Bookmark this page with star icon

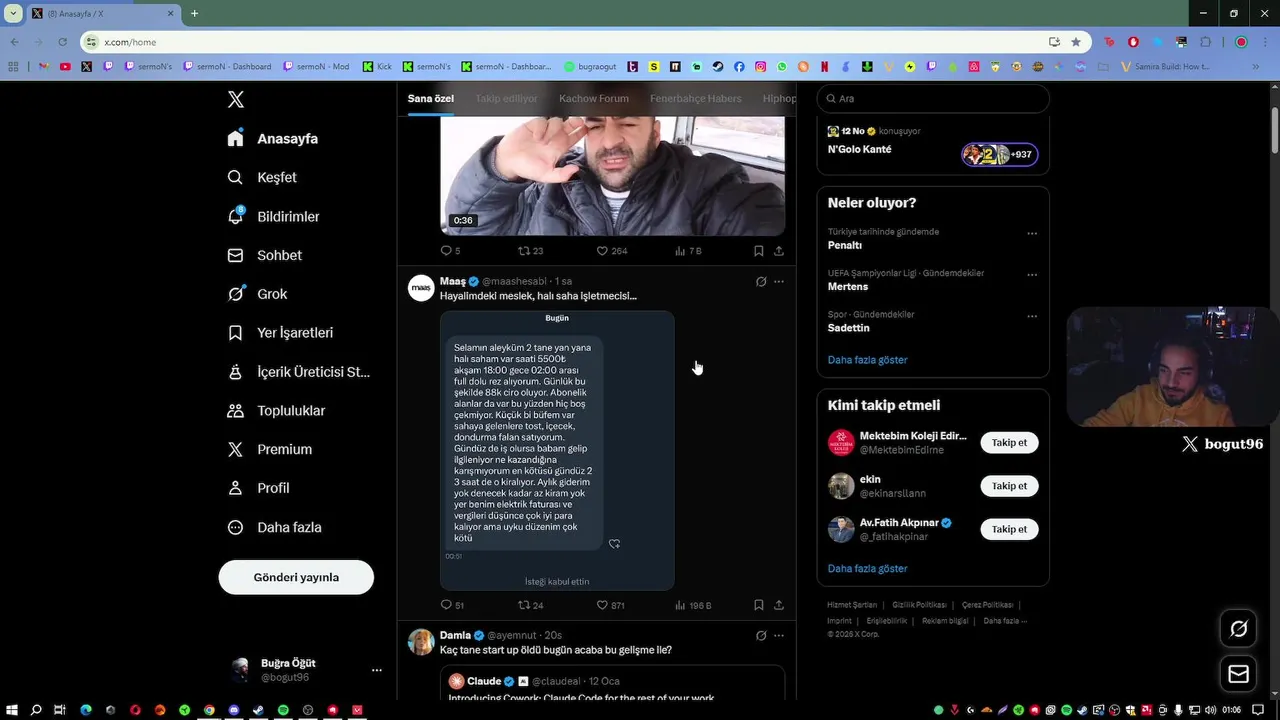(1076, 42)
